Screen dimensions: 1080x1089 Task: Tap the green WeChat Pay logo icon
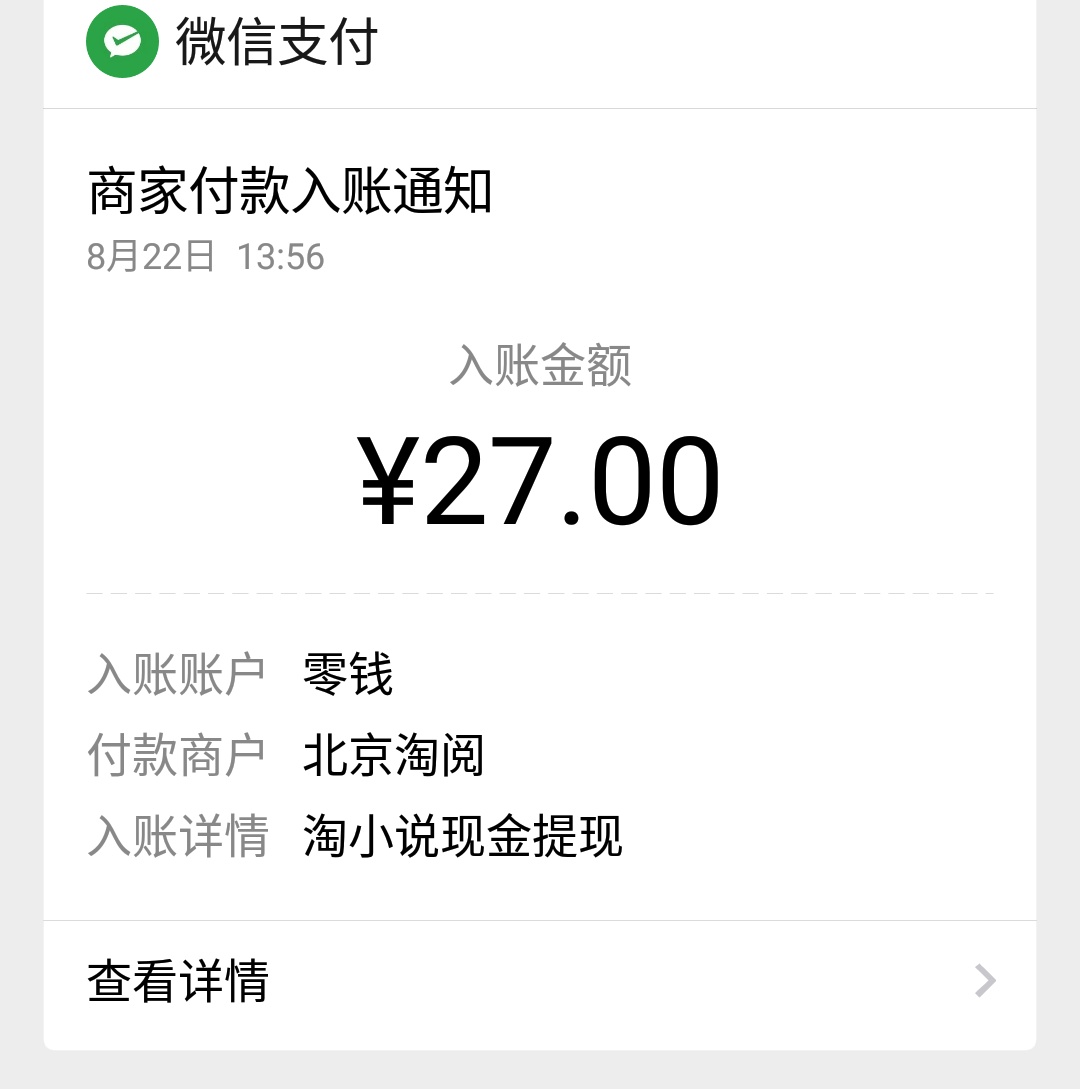[122, 42]
